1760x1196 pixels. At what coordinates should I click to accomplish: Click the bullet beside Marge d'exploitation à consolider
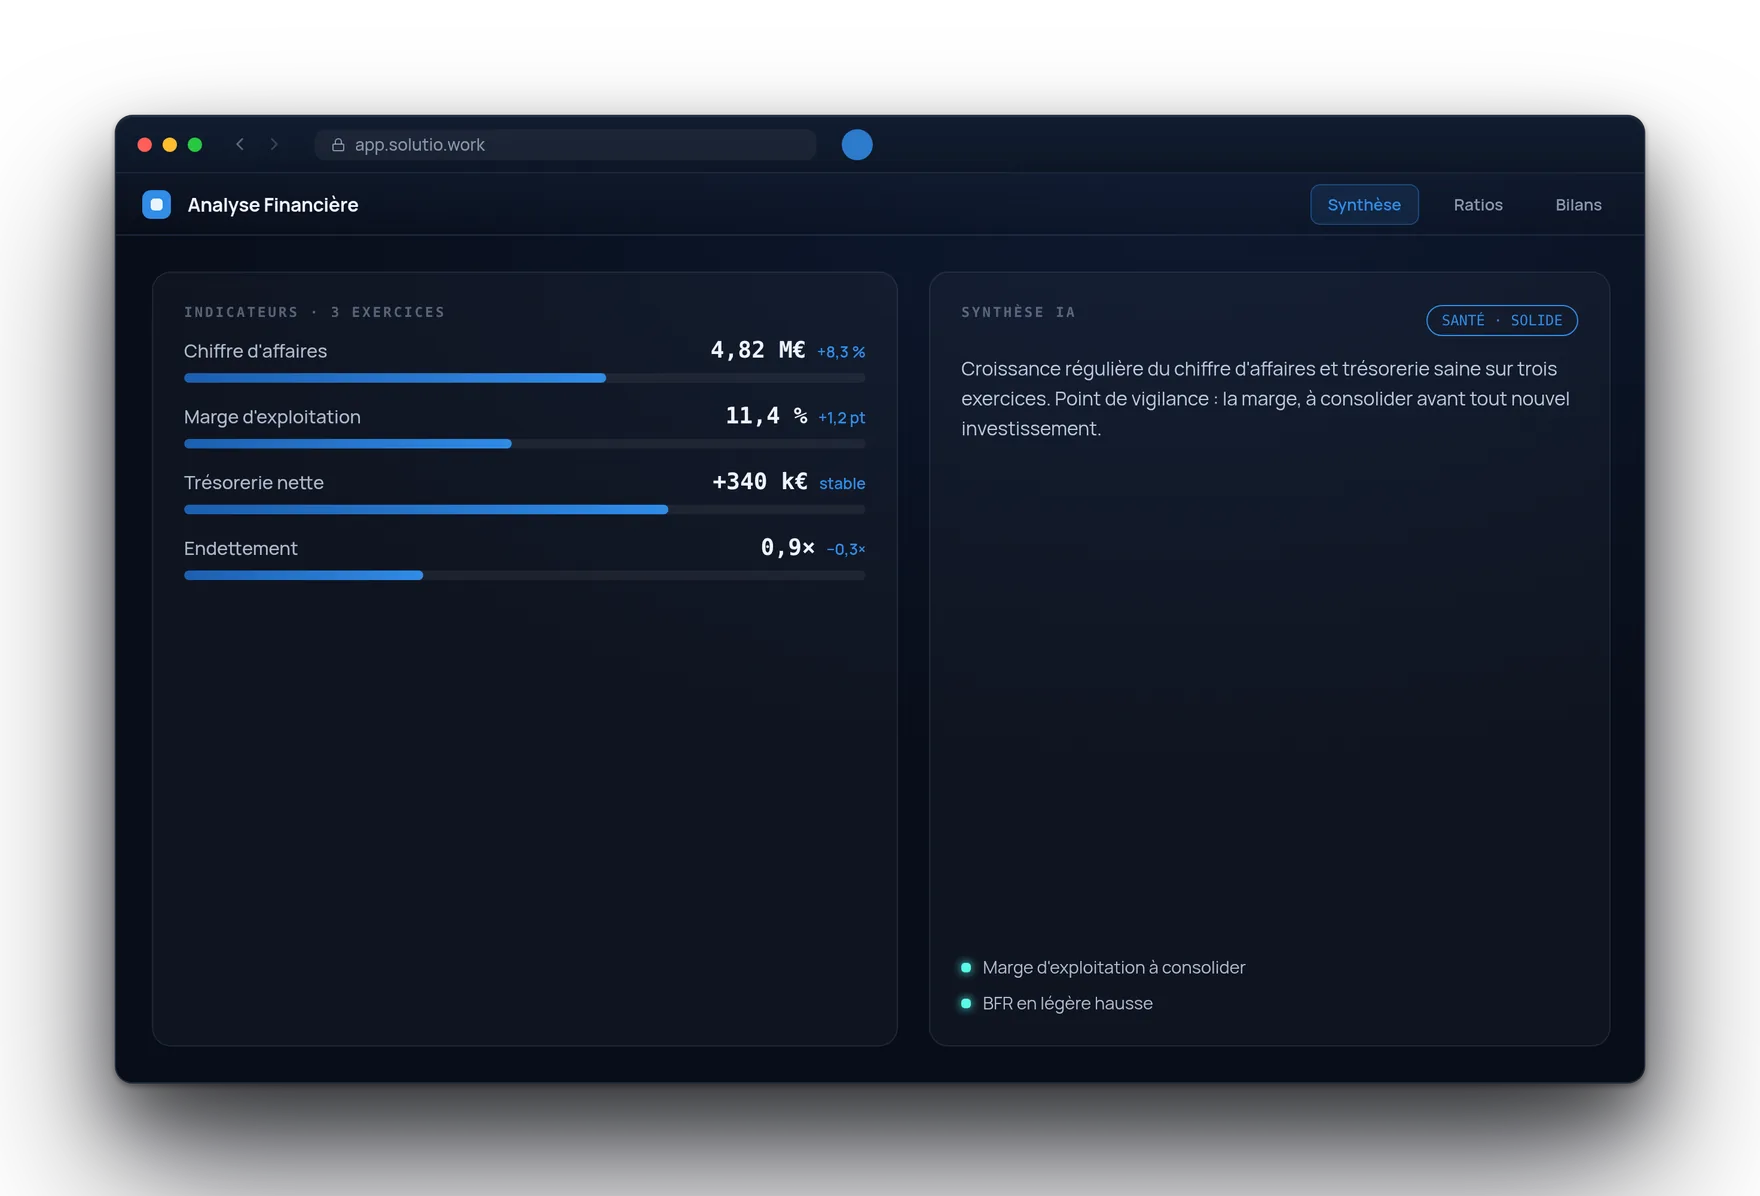[x=966, y=967]
